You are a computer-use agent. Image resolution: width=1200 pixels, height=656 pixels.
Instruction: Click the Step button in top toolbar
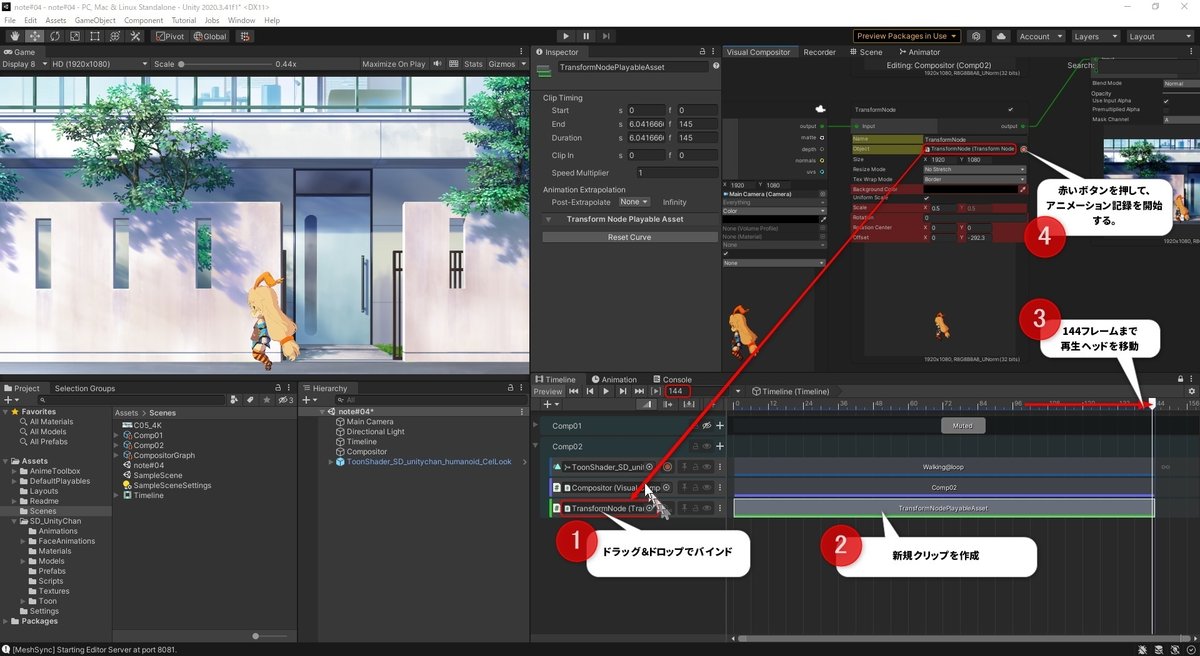click(607, 36)
